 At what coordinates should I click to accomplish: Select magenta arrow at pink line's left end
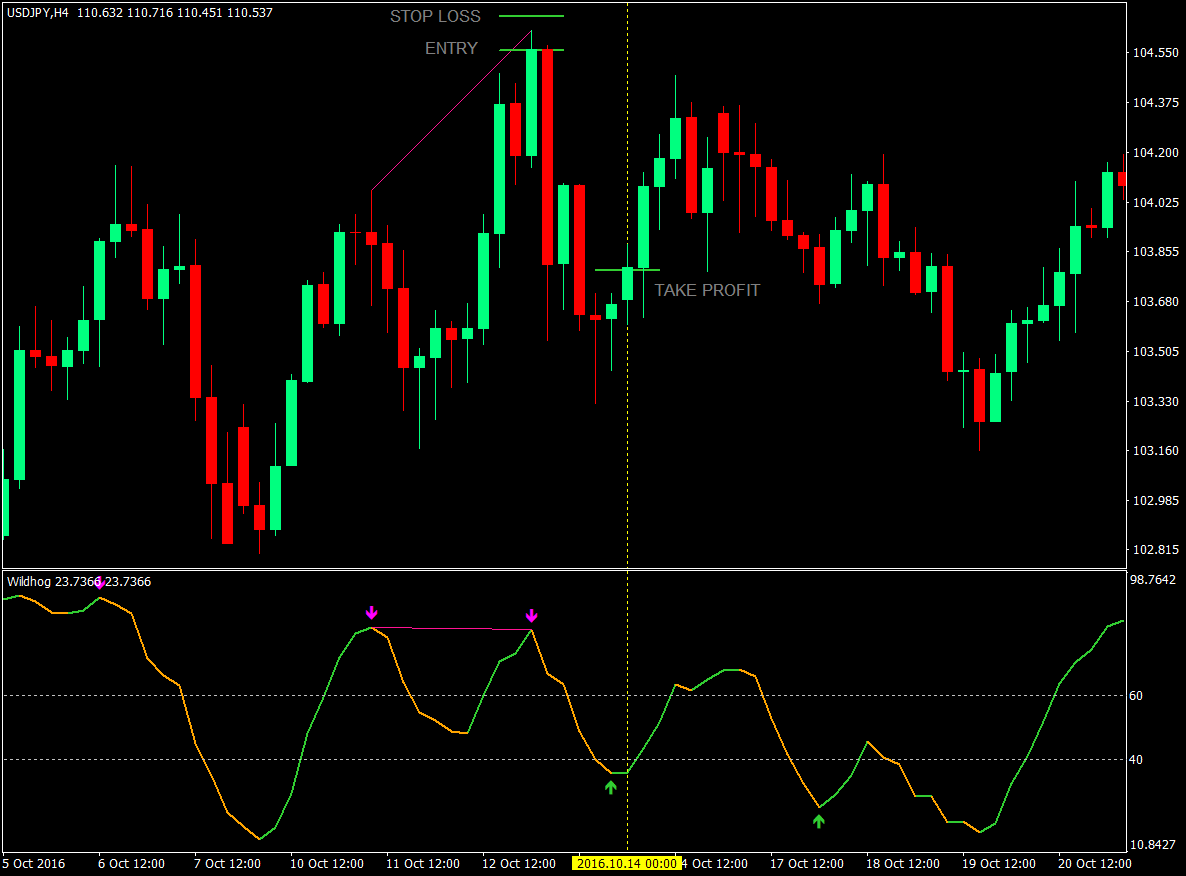(371, 613)
